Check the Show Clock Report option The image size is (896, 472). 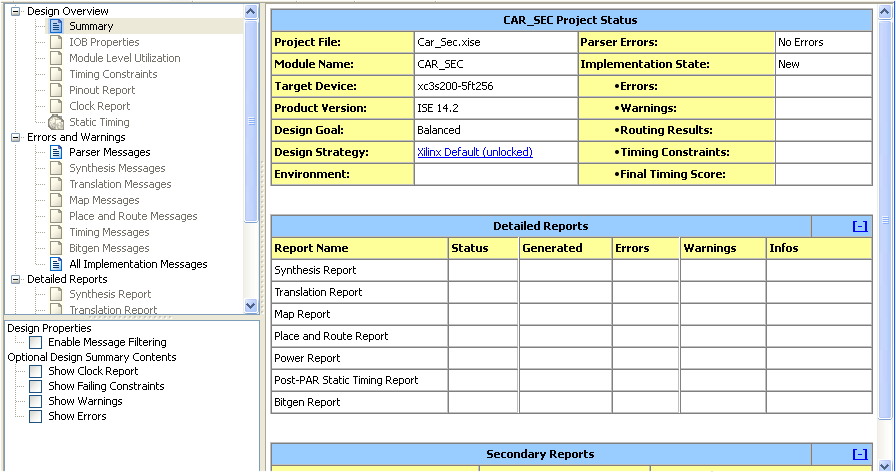click(36, 372)
